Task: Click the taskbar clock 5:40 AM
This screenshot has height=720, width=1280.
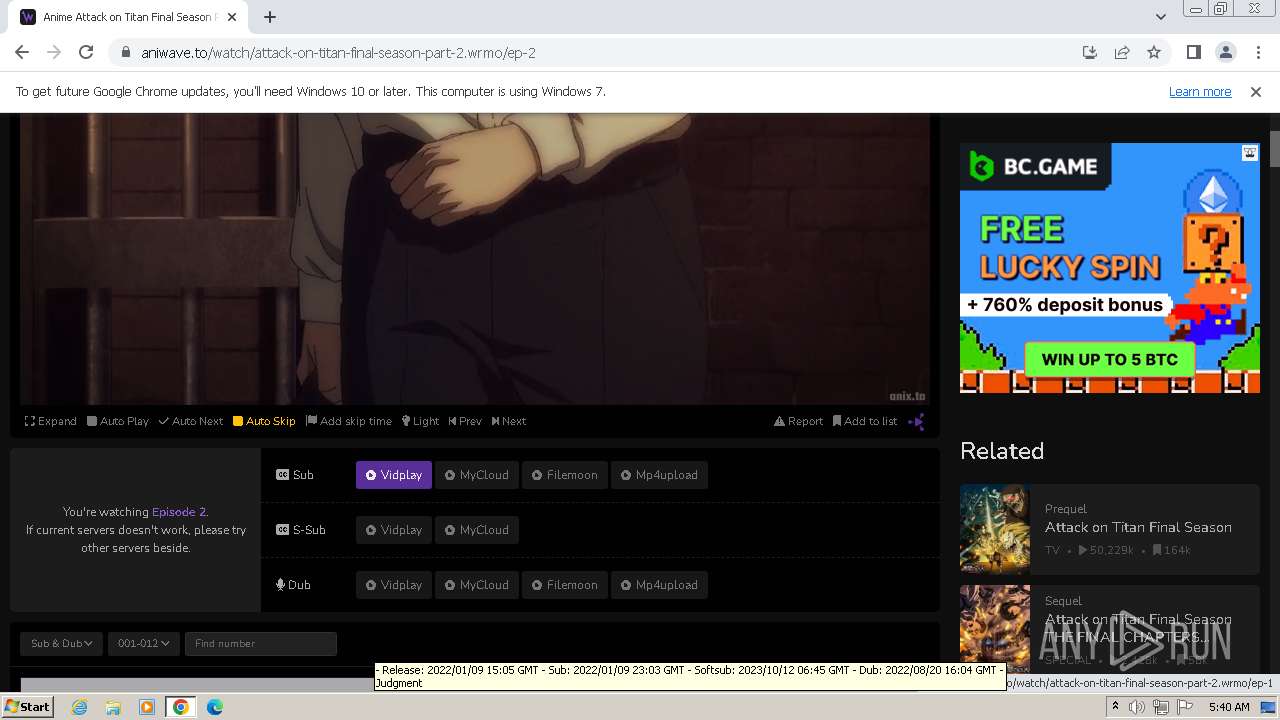Action: click(1229, 707)
